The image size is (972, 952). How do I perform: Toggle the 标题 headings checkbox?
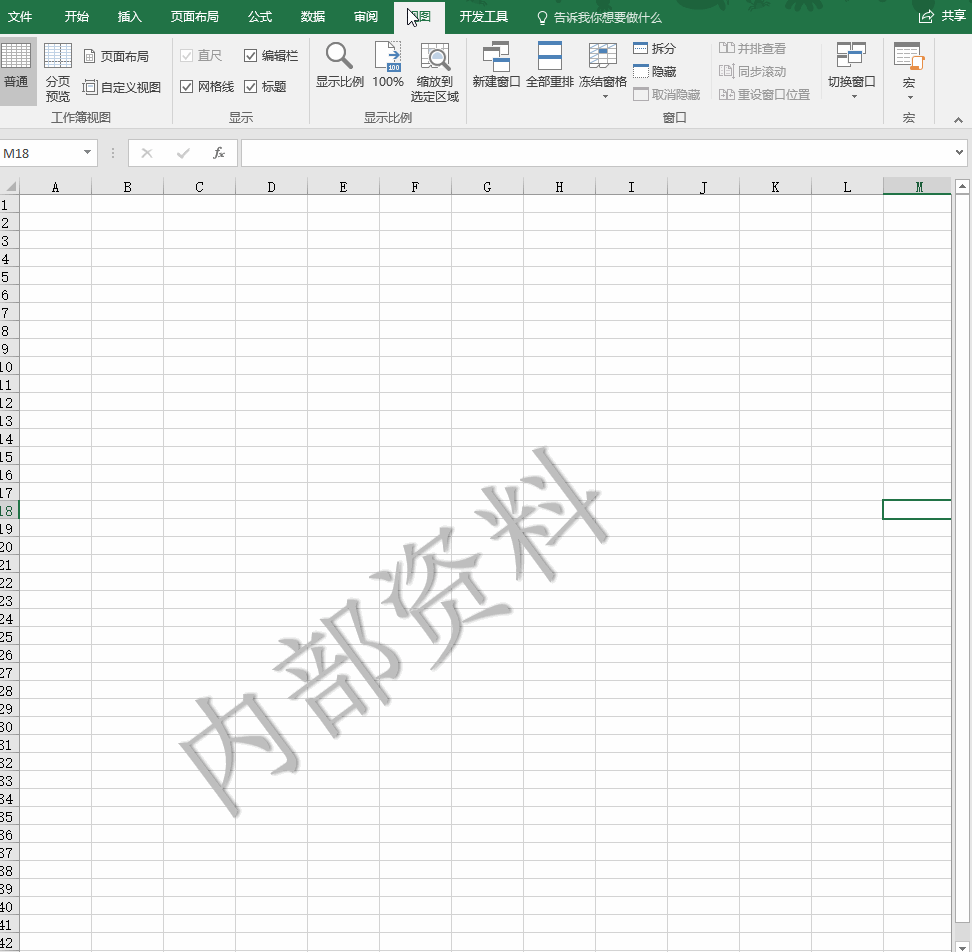[251, 87]
